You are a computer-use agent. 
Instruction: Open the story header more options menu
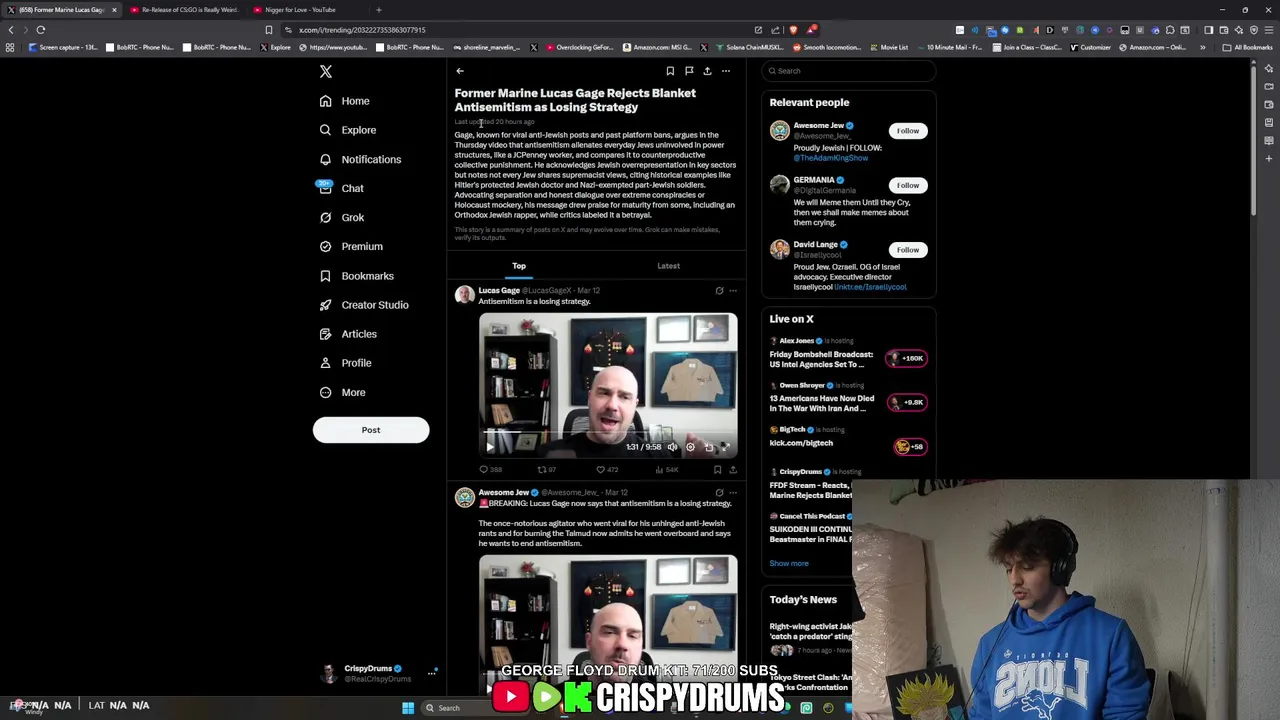click(x=726, y=71)
